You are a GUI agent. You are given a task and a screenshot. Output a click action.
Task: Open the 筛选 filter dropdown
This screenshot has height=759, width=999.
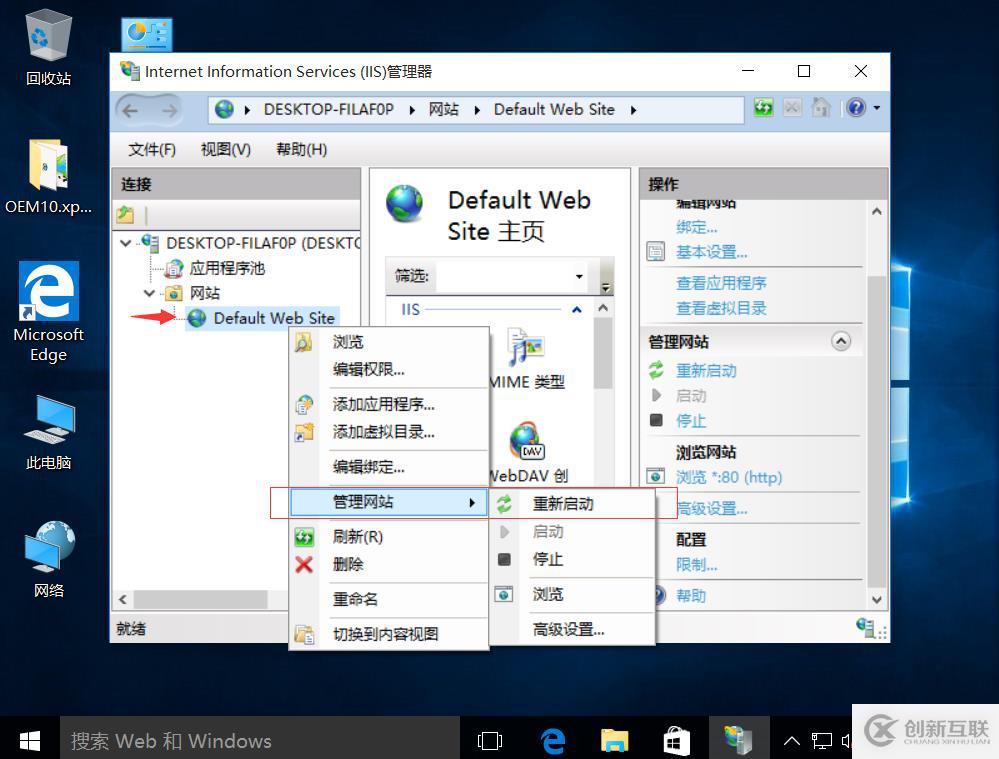(x=579, y=276)
